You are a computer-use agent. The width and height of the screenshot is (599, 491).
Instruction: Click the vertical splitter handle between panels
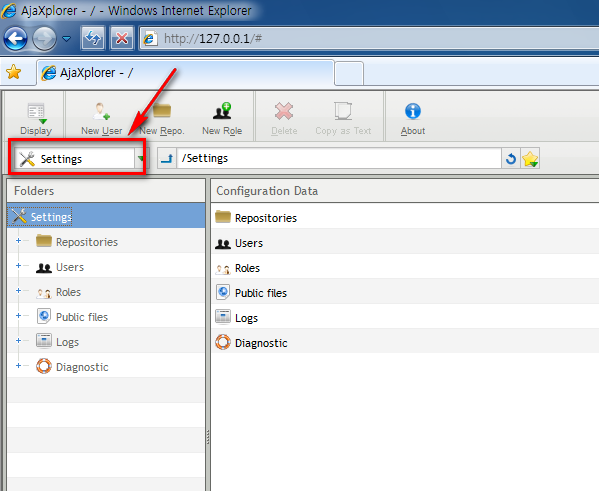click(208, 437)
